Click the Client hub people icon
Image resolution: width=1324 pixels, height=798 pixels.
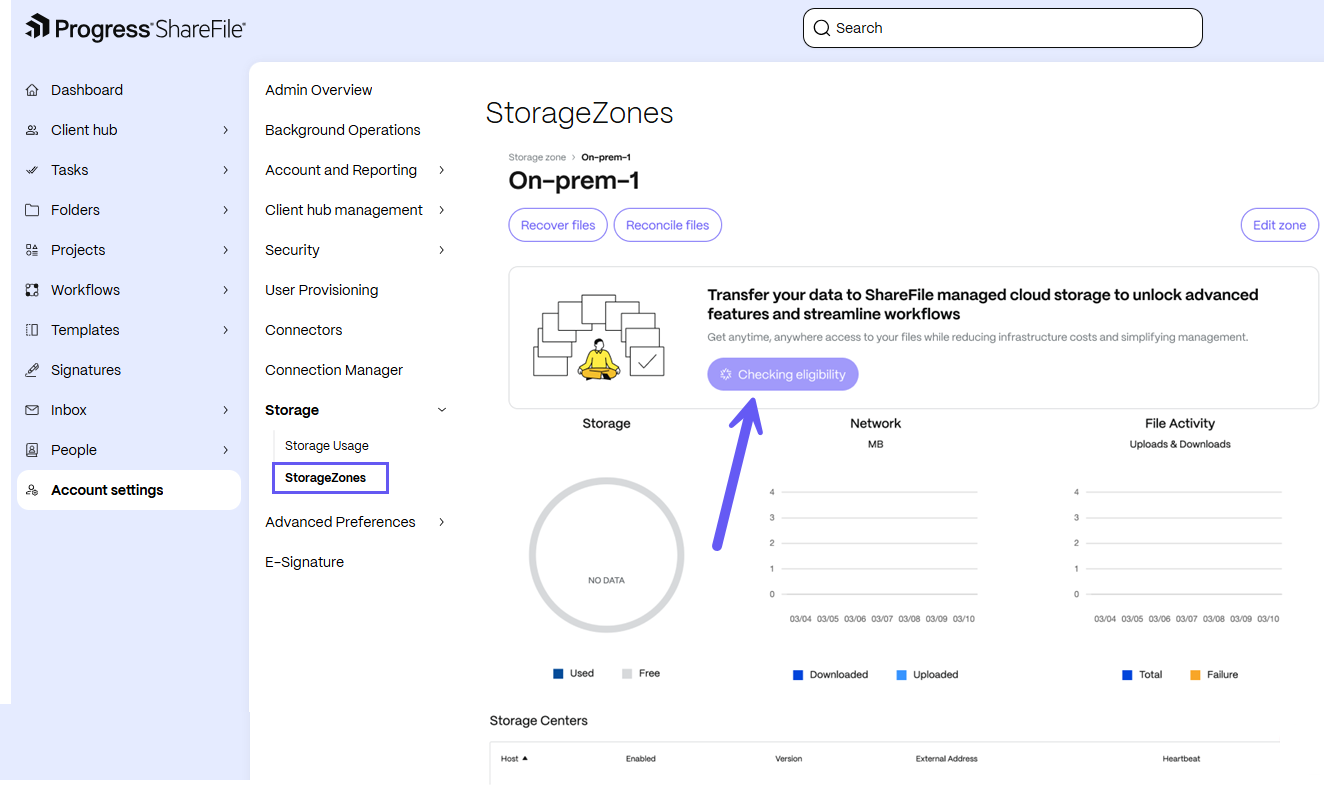(32, 130)
